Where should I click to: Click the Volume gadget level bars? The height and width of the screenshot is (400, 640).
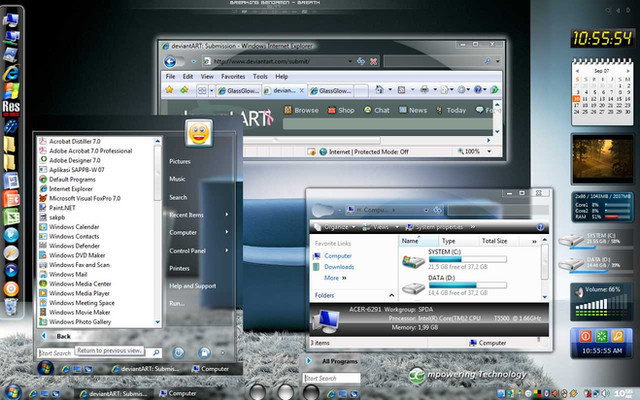point(602,307)
